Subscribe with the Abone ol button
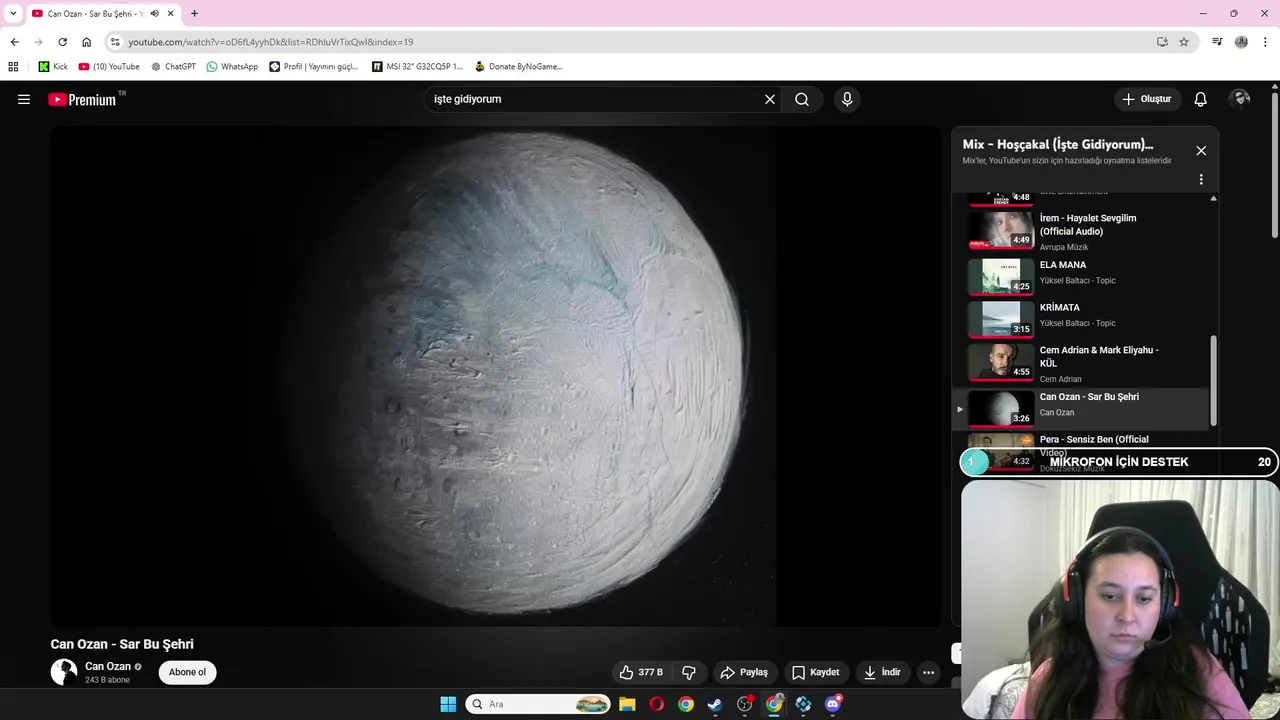 click(x=187, y=672)
